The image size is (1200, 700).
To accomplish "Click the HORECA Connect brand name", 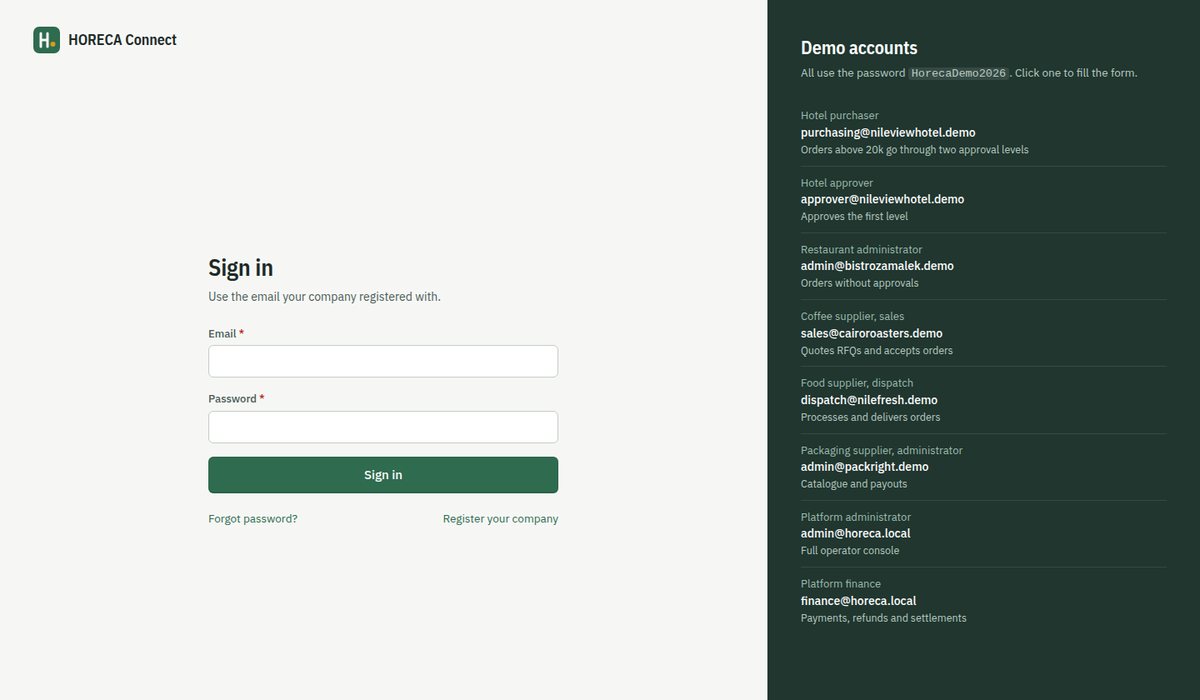I will tap(123, 40).
